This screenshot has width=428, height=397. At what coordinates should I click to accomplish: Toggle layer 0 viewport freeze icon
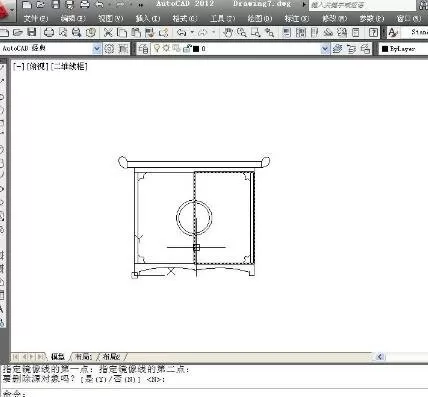[176, 49]
